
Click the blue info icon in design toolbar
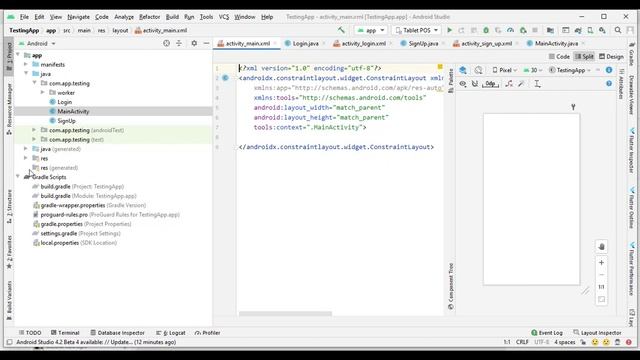[609, 70]
